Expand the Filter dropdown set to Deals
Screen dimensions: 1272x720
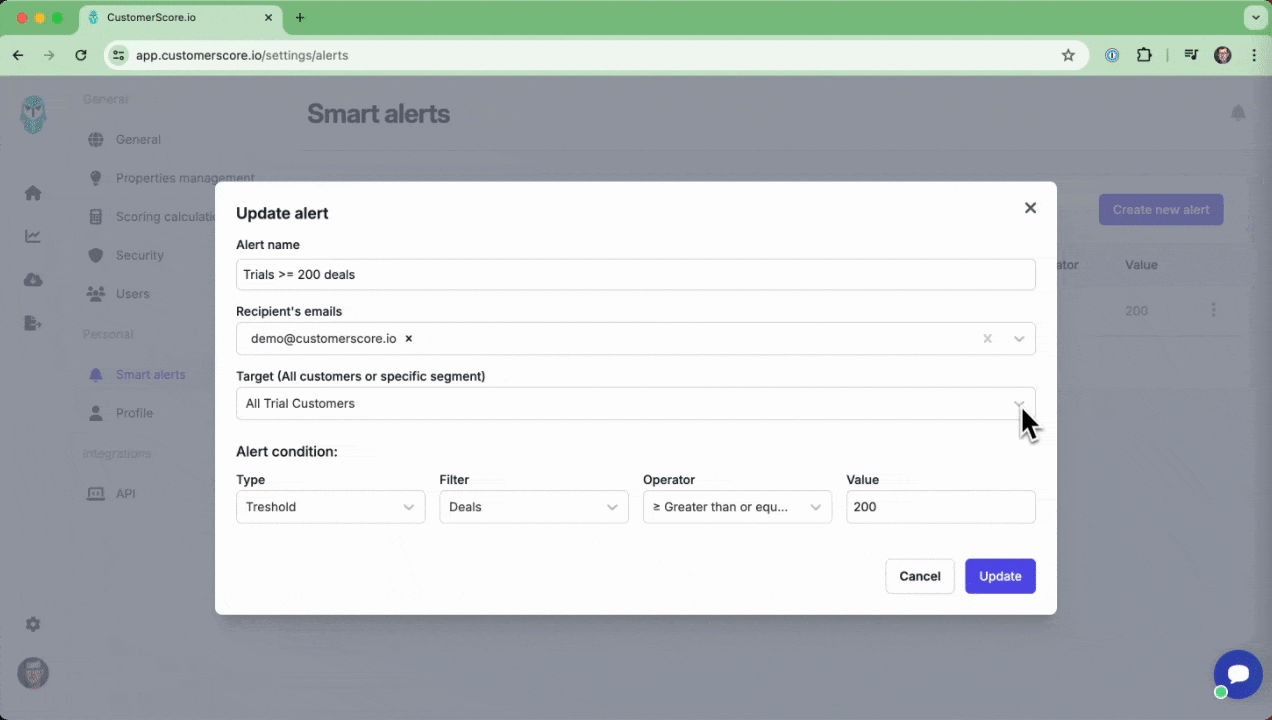tap(613, 507)
